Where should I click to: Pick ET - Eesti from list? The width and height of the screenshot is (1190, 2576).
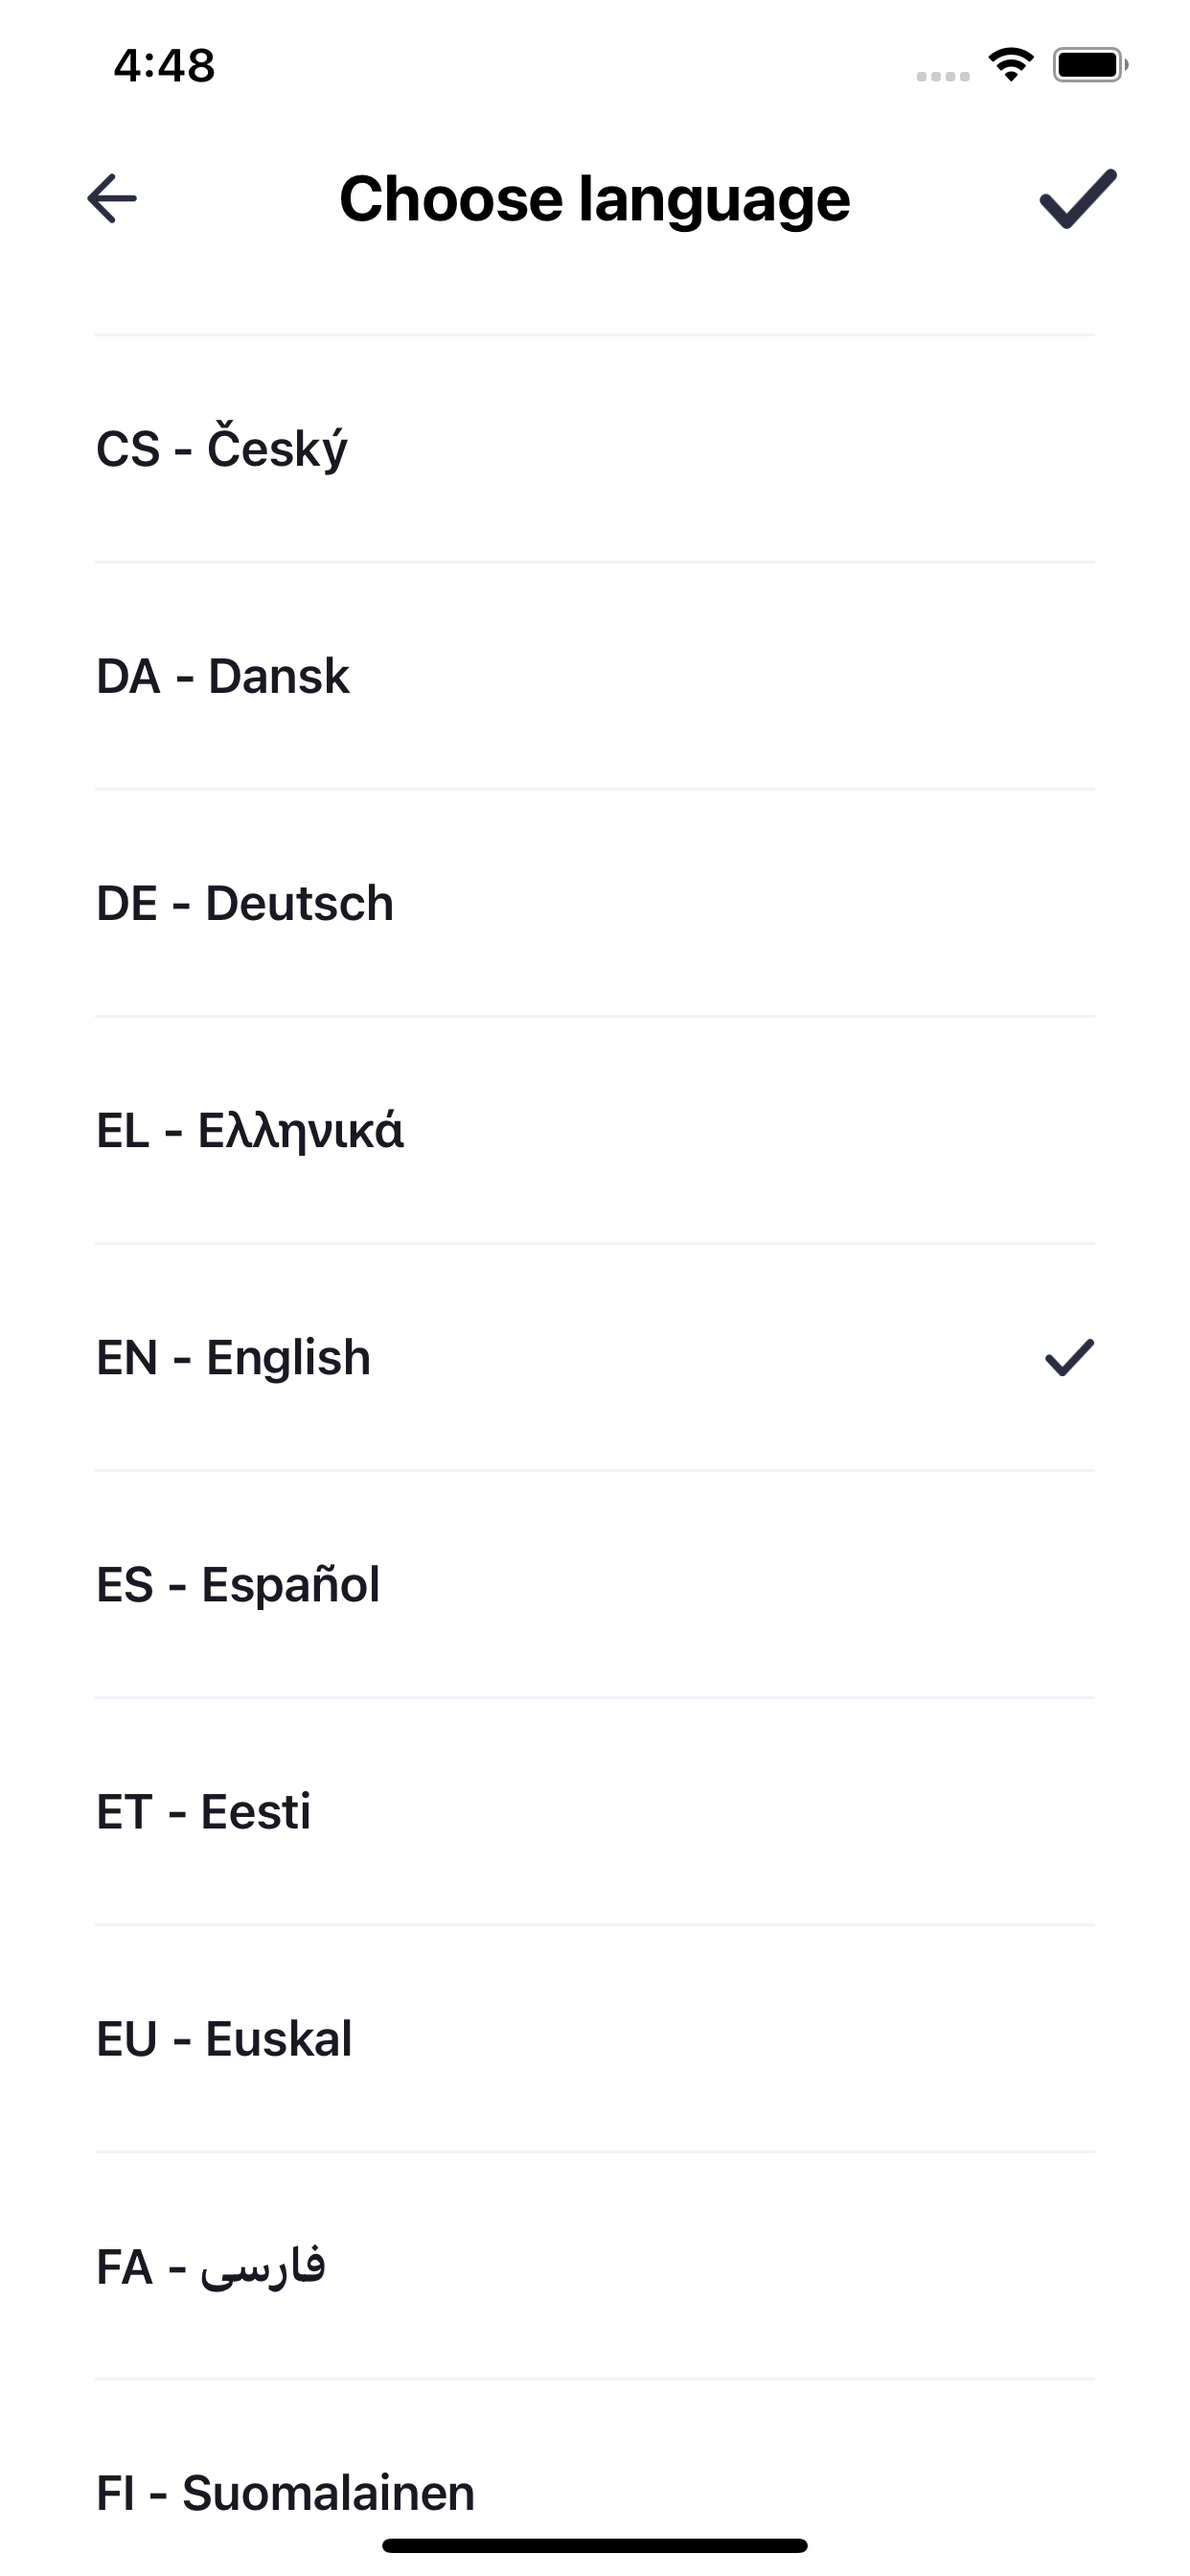tap(595, 1811)
